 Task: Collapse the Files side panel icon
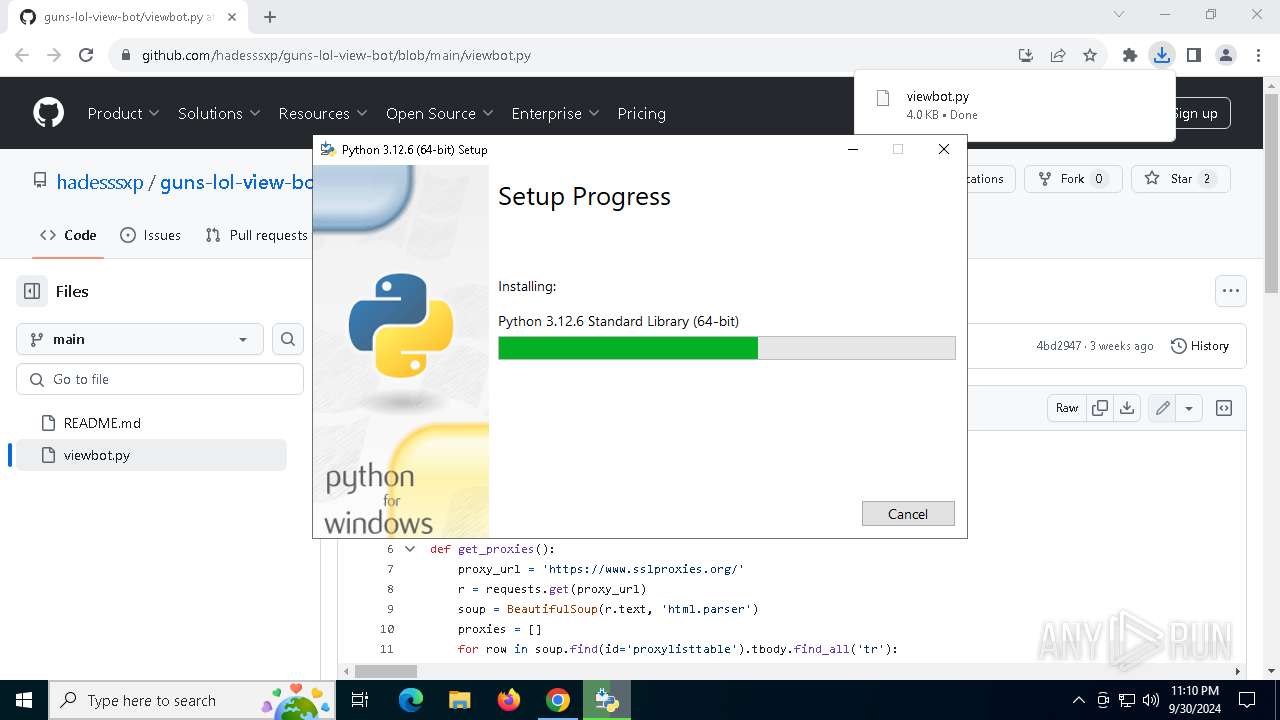pyautogui.click(x=32, y=291)
